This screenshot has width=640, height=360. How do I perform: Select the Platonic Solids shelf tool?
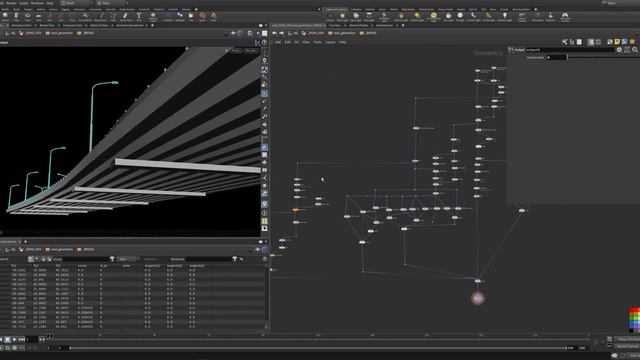153,17
